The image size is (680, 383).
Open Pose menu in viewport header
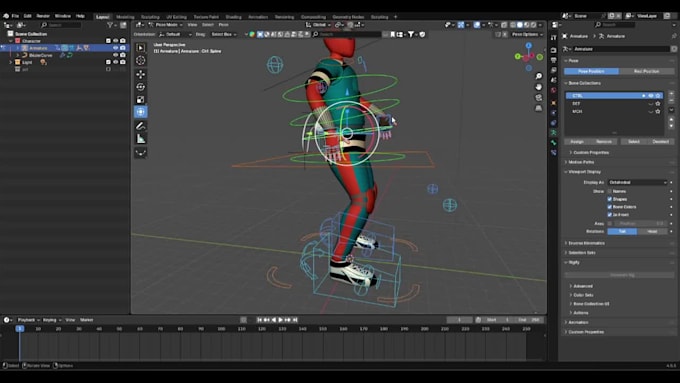click(x=223, y=25)
